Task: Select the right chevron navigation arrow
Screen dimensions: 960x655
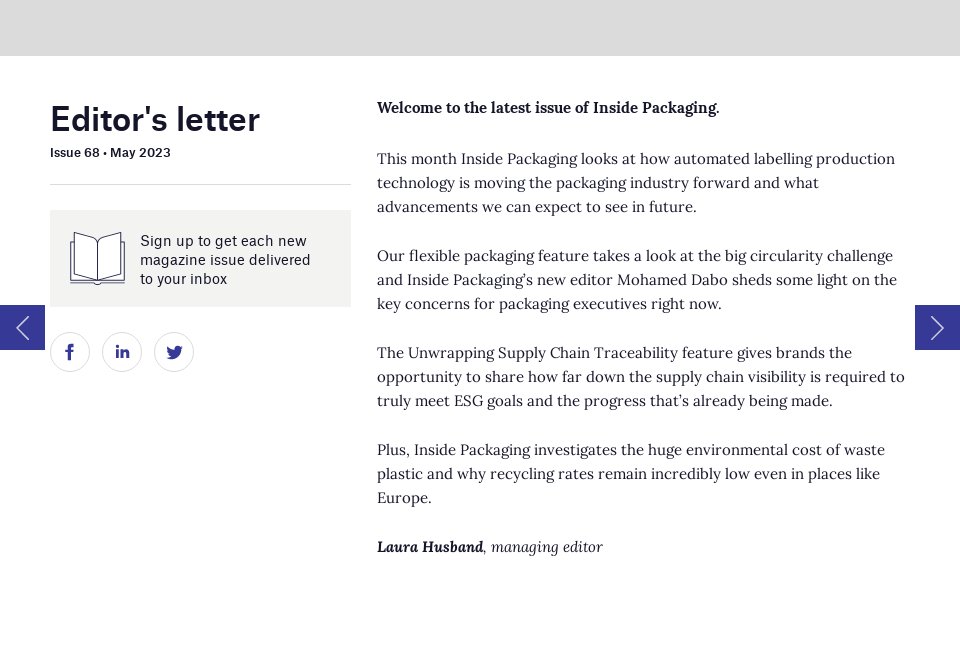Action: pyautogui.click(x=937, y=327)
